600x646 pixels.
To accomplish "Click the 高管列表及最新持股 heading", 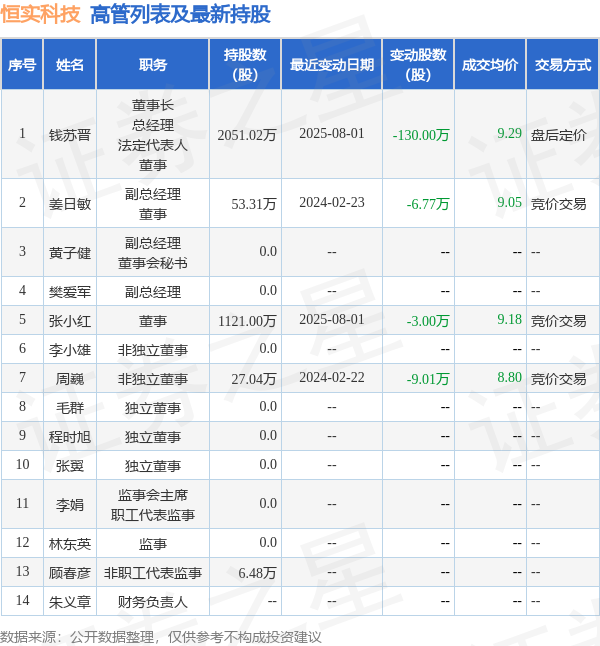I will pyautogui.click(x=180, y=14).
